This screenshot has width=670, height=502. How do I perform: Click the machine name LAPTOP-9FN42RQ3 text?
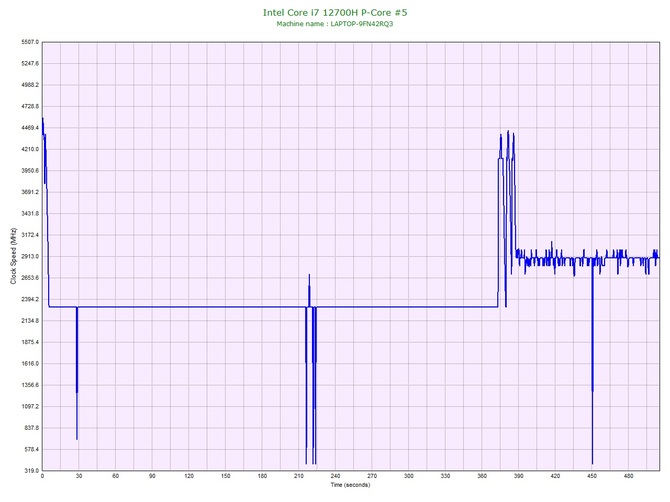[361, 24]
